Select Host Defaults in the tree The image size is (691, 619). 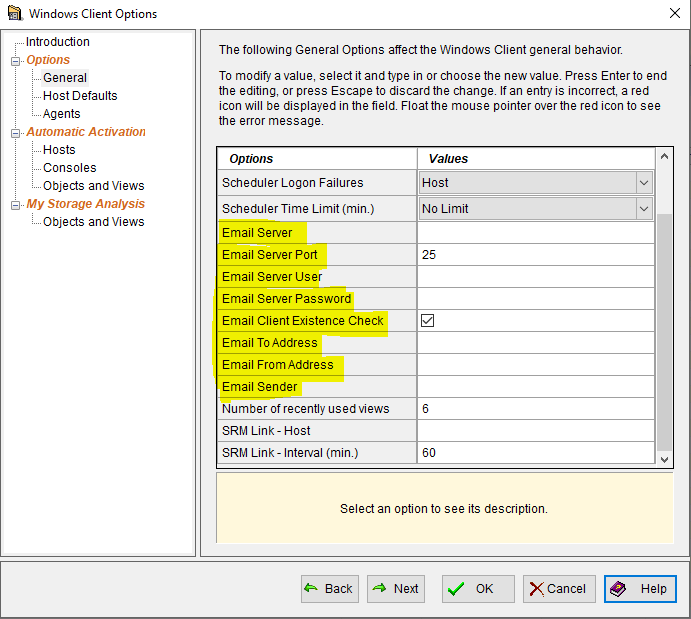[80, 96]
